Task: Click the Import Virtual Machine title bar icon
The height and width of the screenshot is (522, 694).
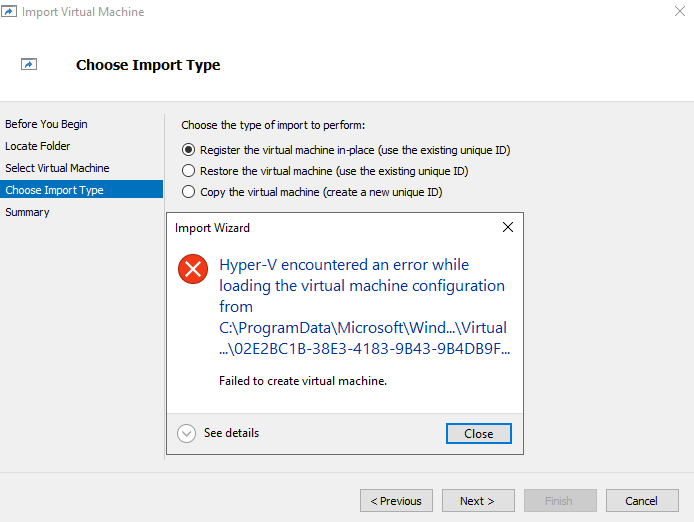Action: pos(10,12)
